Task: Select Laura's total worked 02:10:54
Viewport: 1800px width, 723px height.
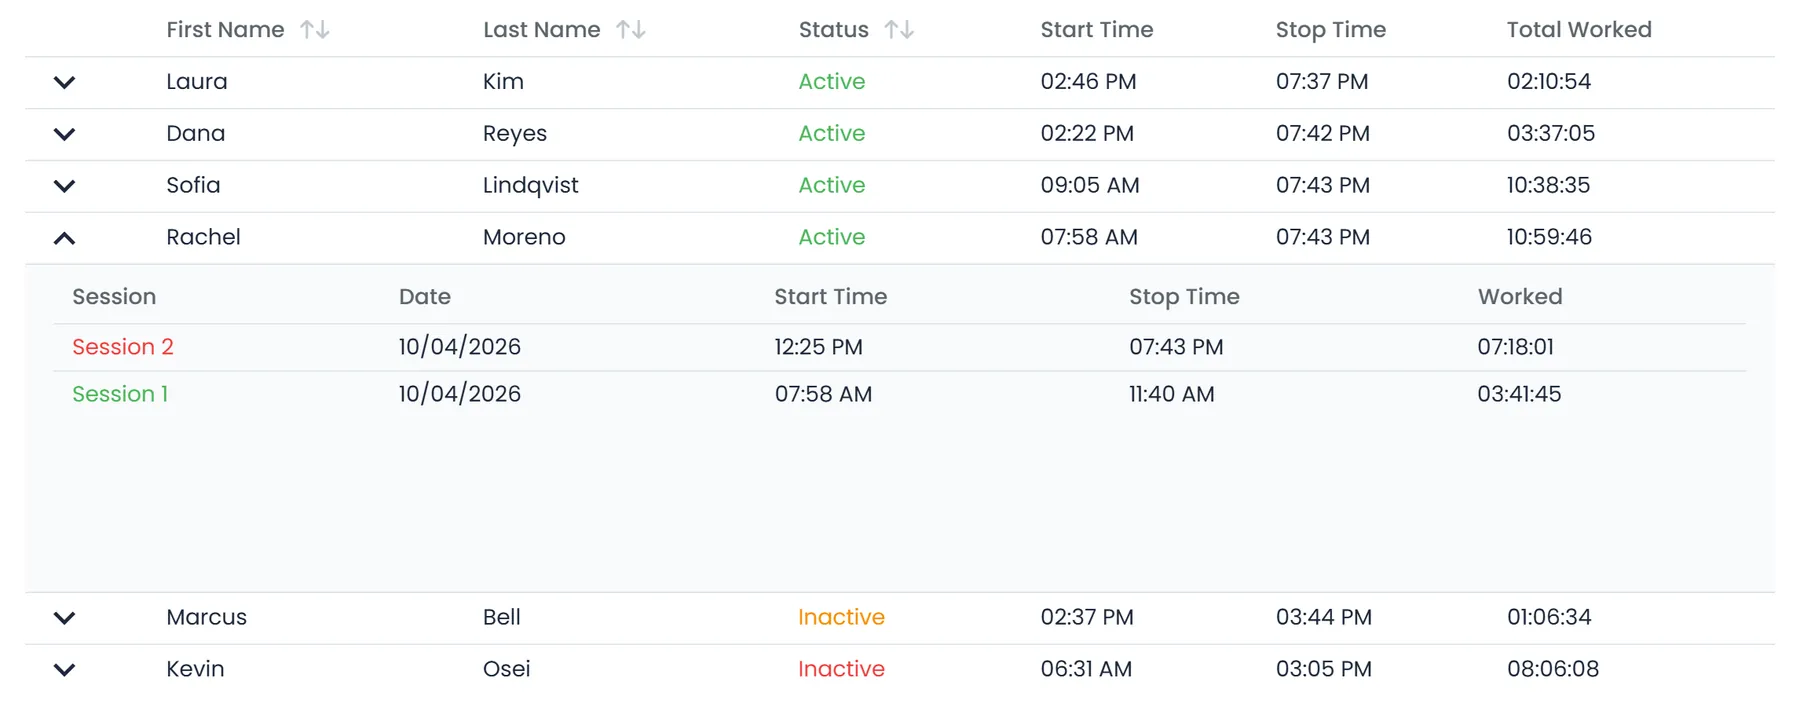Action: tap(1549, 82)
